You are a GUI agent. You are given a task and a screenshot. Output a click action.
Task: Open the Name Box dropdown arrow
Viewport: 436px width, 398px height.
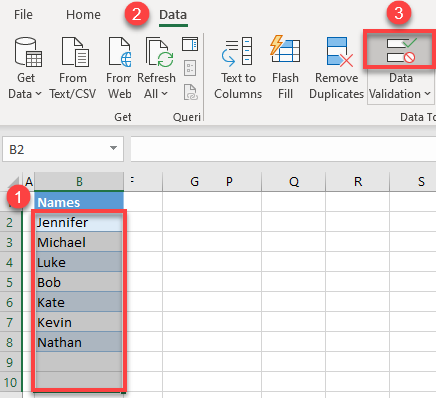[x=113, y=148]
